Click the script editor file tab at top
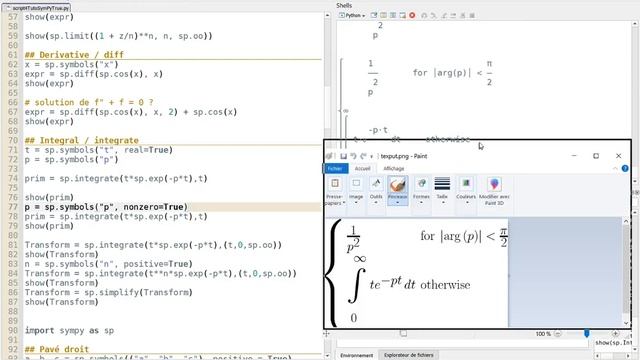This screenshot has height=360, width=640. pos(37,8)
